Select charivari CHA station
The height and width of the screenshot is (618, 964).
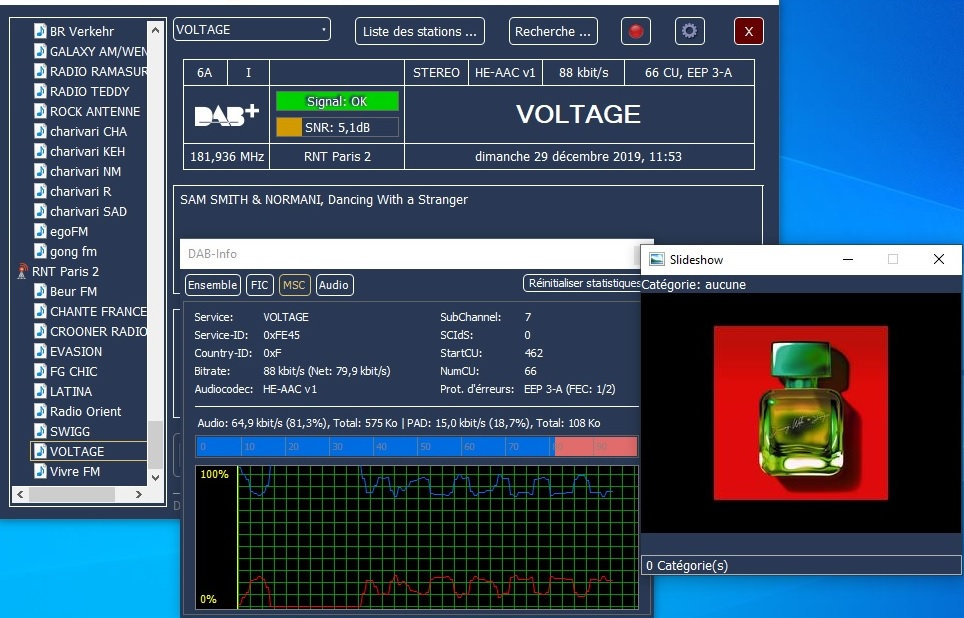tap(89, 132)
